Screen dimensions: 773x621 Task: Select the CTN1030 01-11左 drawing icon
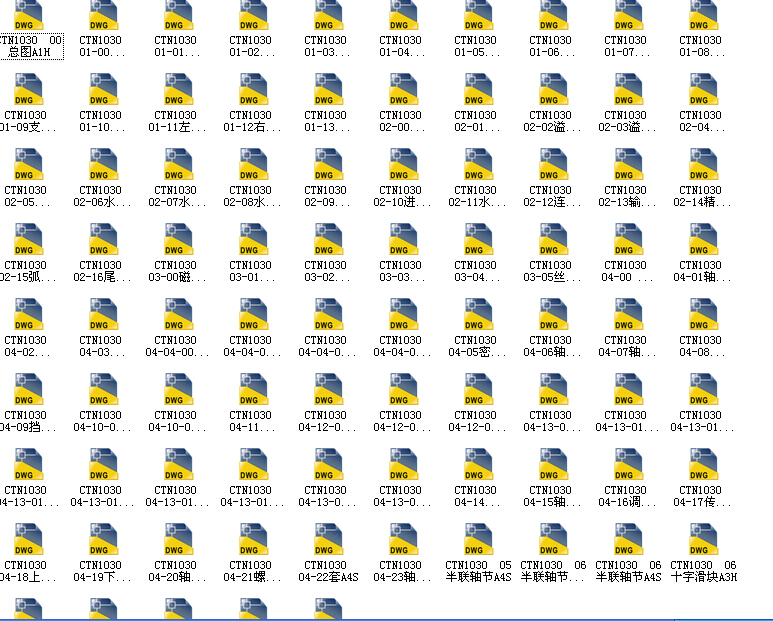pyautogui.click(x=178, y=89)
